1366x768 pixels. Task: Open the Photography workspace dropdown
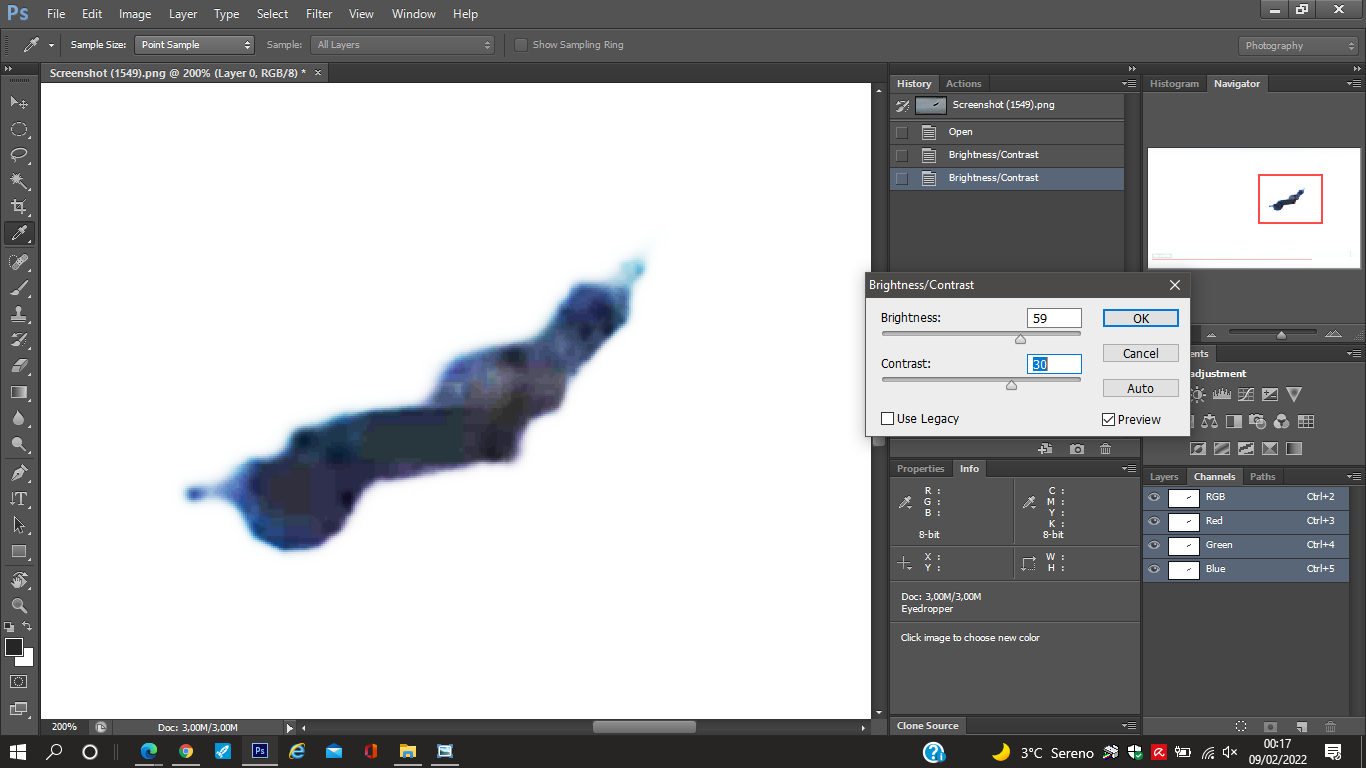coord(1297,46)
